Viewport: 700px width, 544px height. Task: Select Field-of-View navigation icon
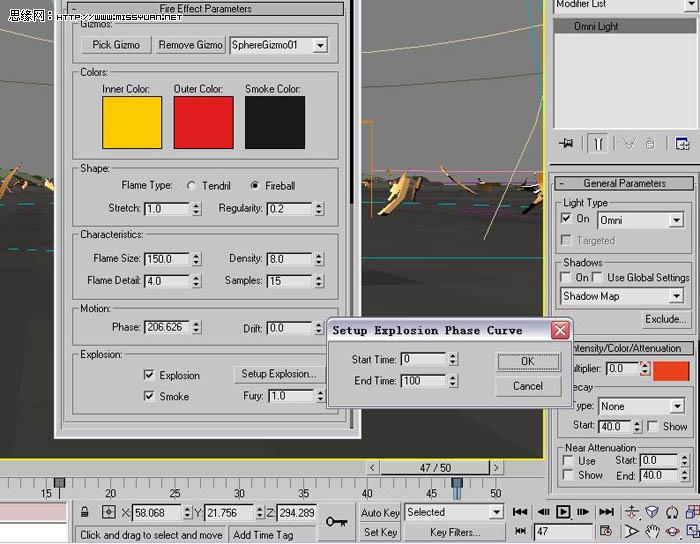pos(631,531)
